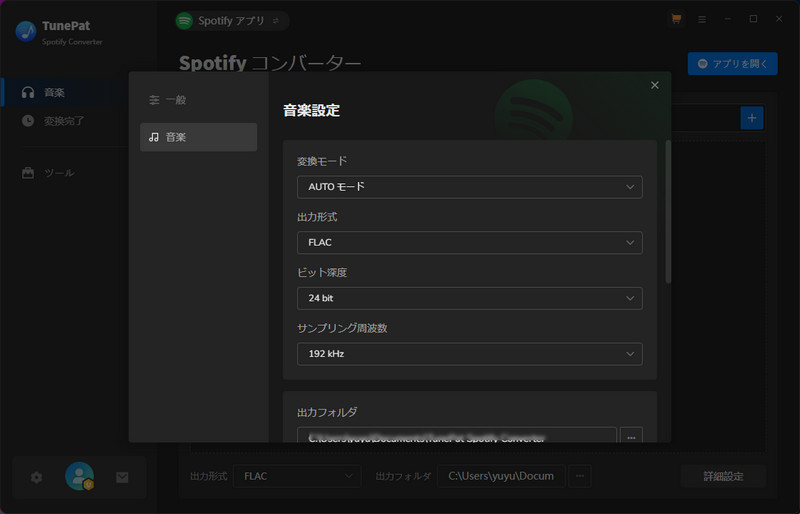
Task: Open the mail envelope icon
Action: [x=122, y=477]
